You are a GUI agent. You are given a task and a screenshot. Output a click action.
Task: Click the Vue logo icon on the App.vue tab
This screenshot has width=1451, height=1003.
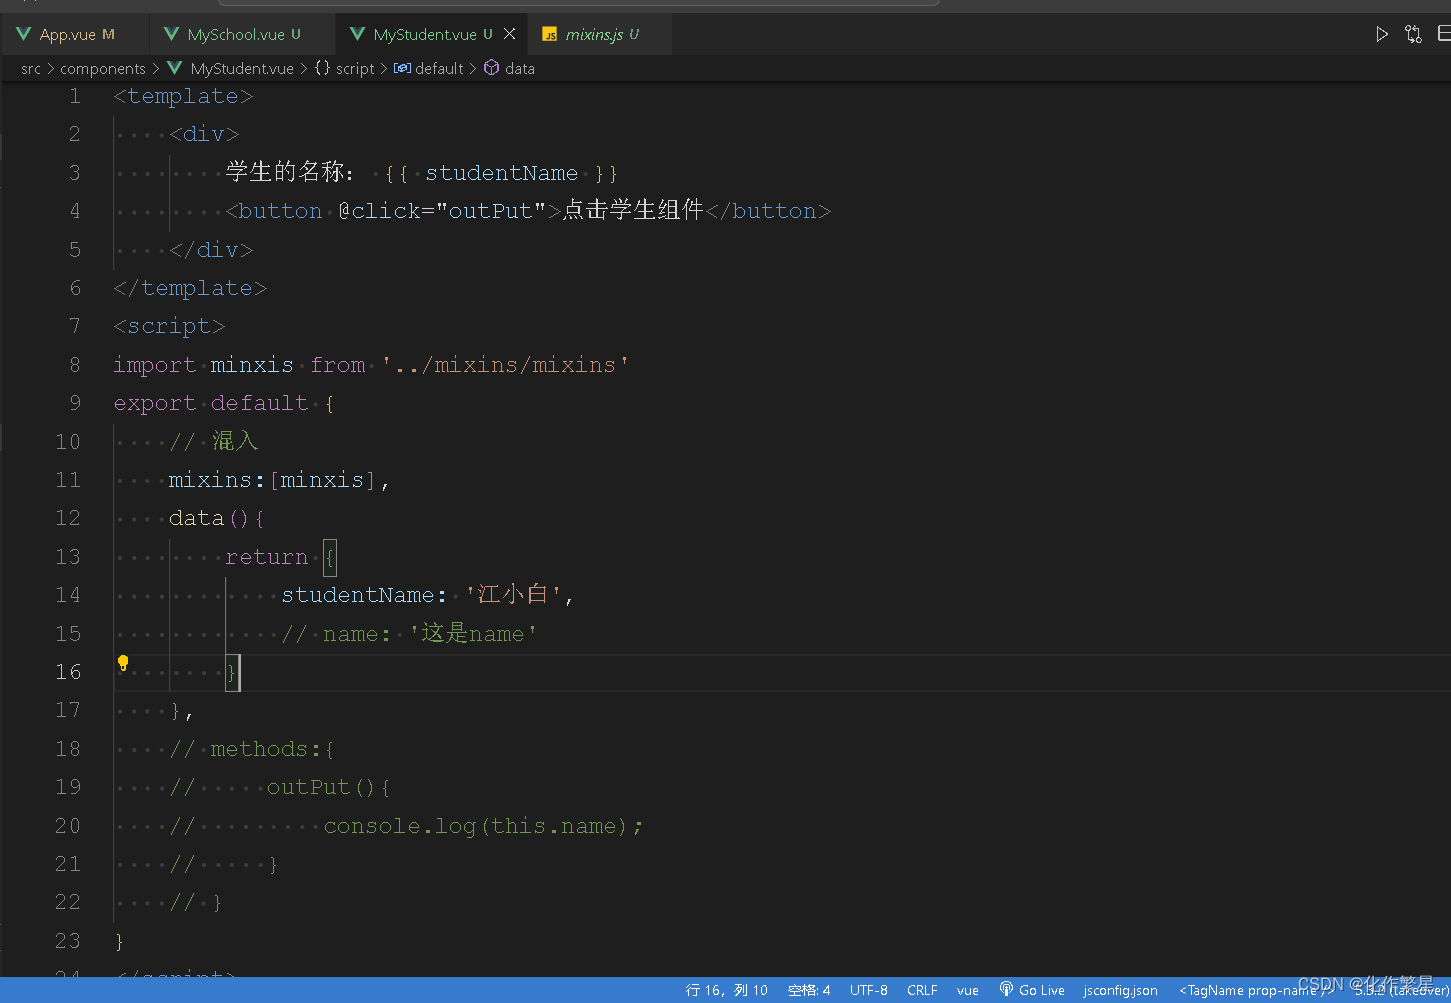[x=23, y=34]
